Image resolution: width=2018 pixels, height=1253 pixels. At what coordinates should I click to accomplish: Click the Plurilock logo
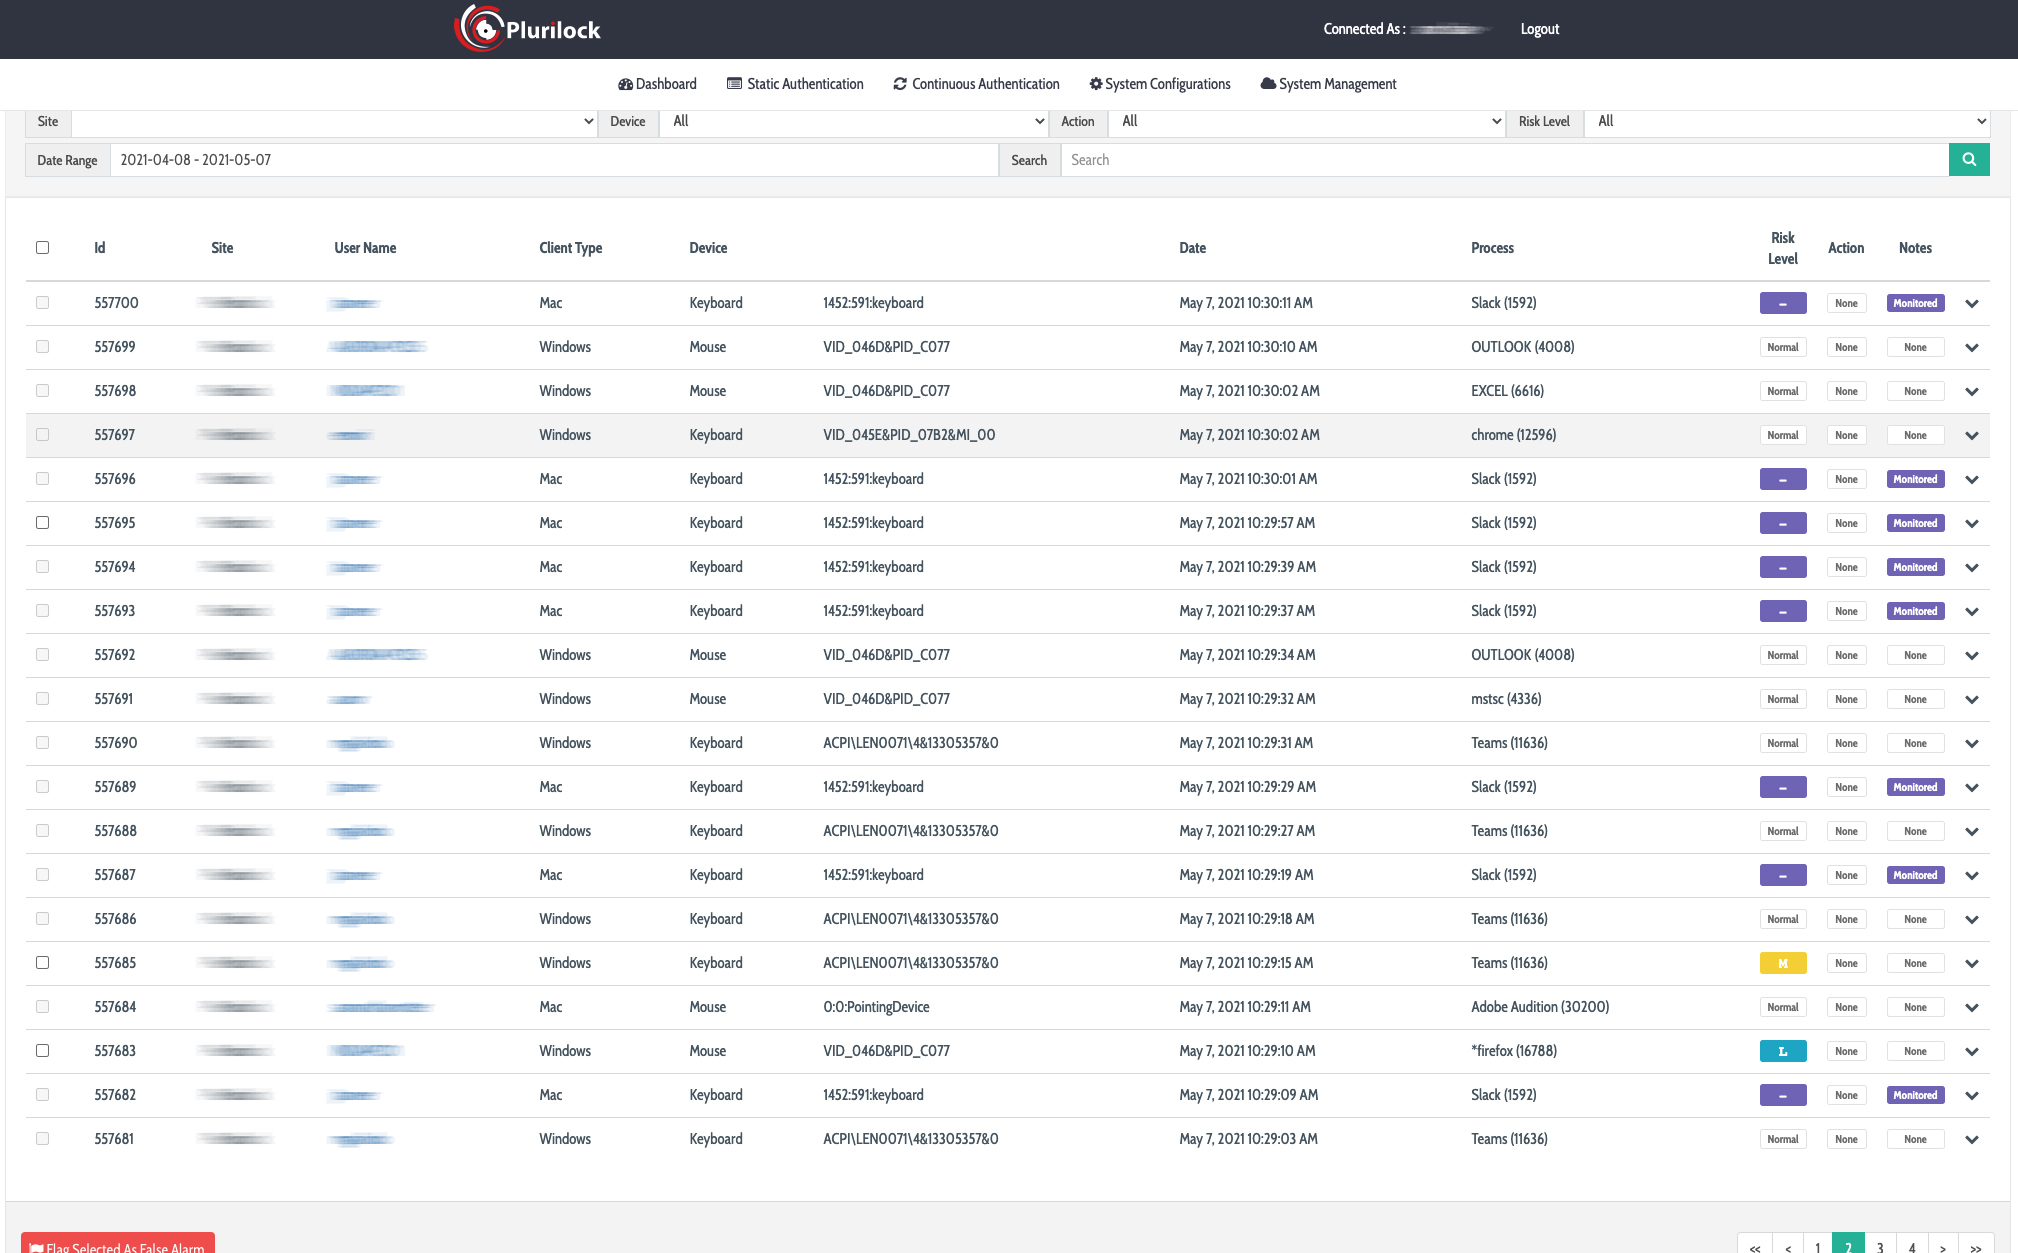(x=528, y=28)
